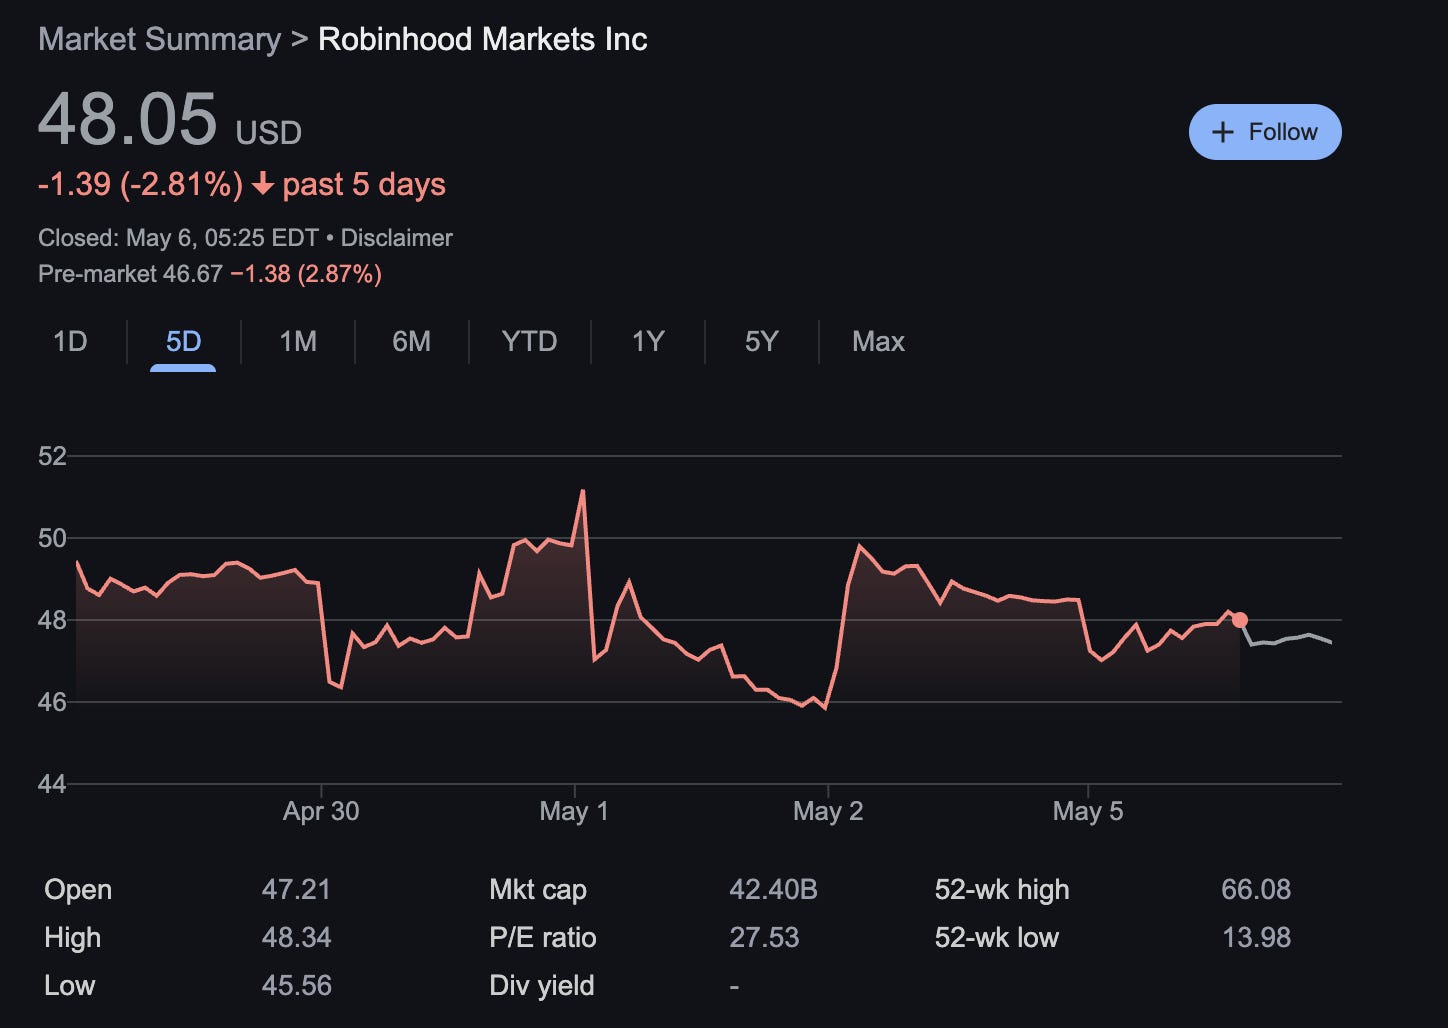1448x1028 pixels.
Task: Click the 52-wk high value 66.08
Action: pos(1256,890)
